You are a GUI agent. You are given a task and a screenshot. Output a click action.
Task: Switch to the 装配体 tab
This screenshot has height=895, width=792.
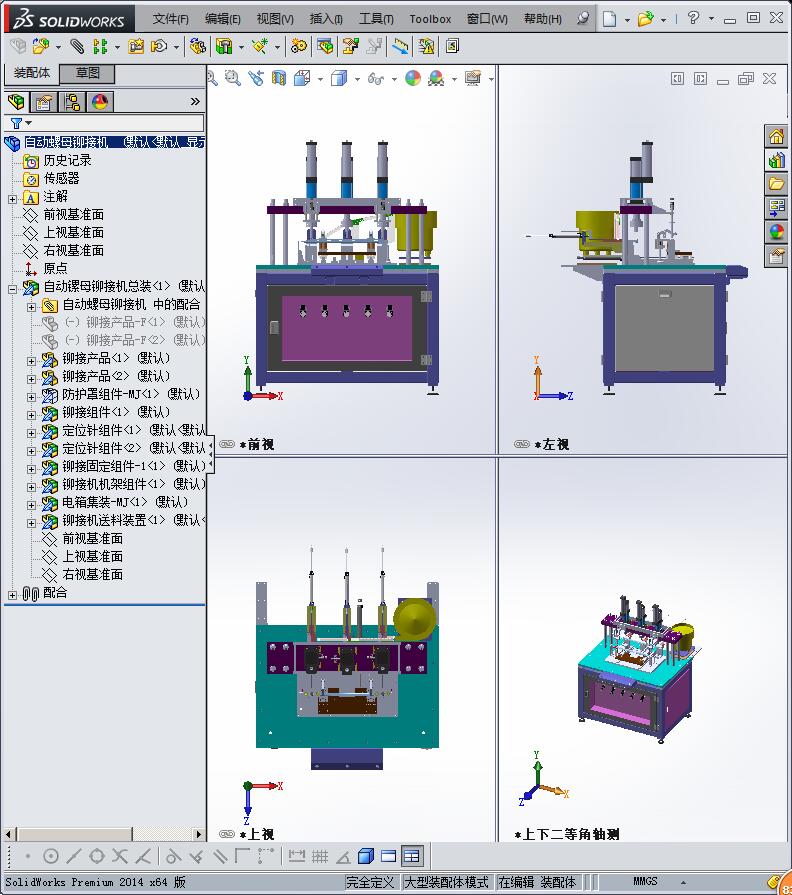[32, 73]
